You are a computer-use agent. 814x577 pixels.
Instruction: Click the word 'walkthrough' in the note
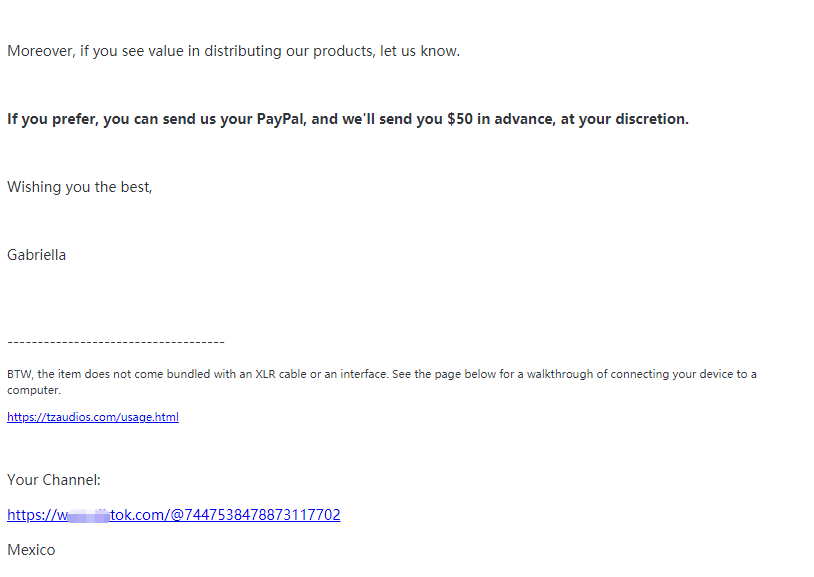point(560,374)
